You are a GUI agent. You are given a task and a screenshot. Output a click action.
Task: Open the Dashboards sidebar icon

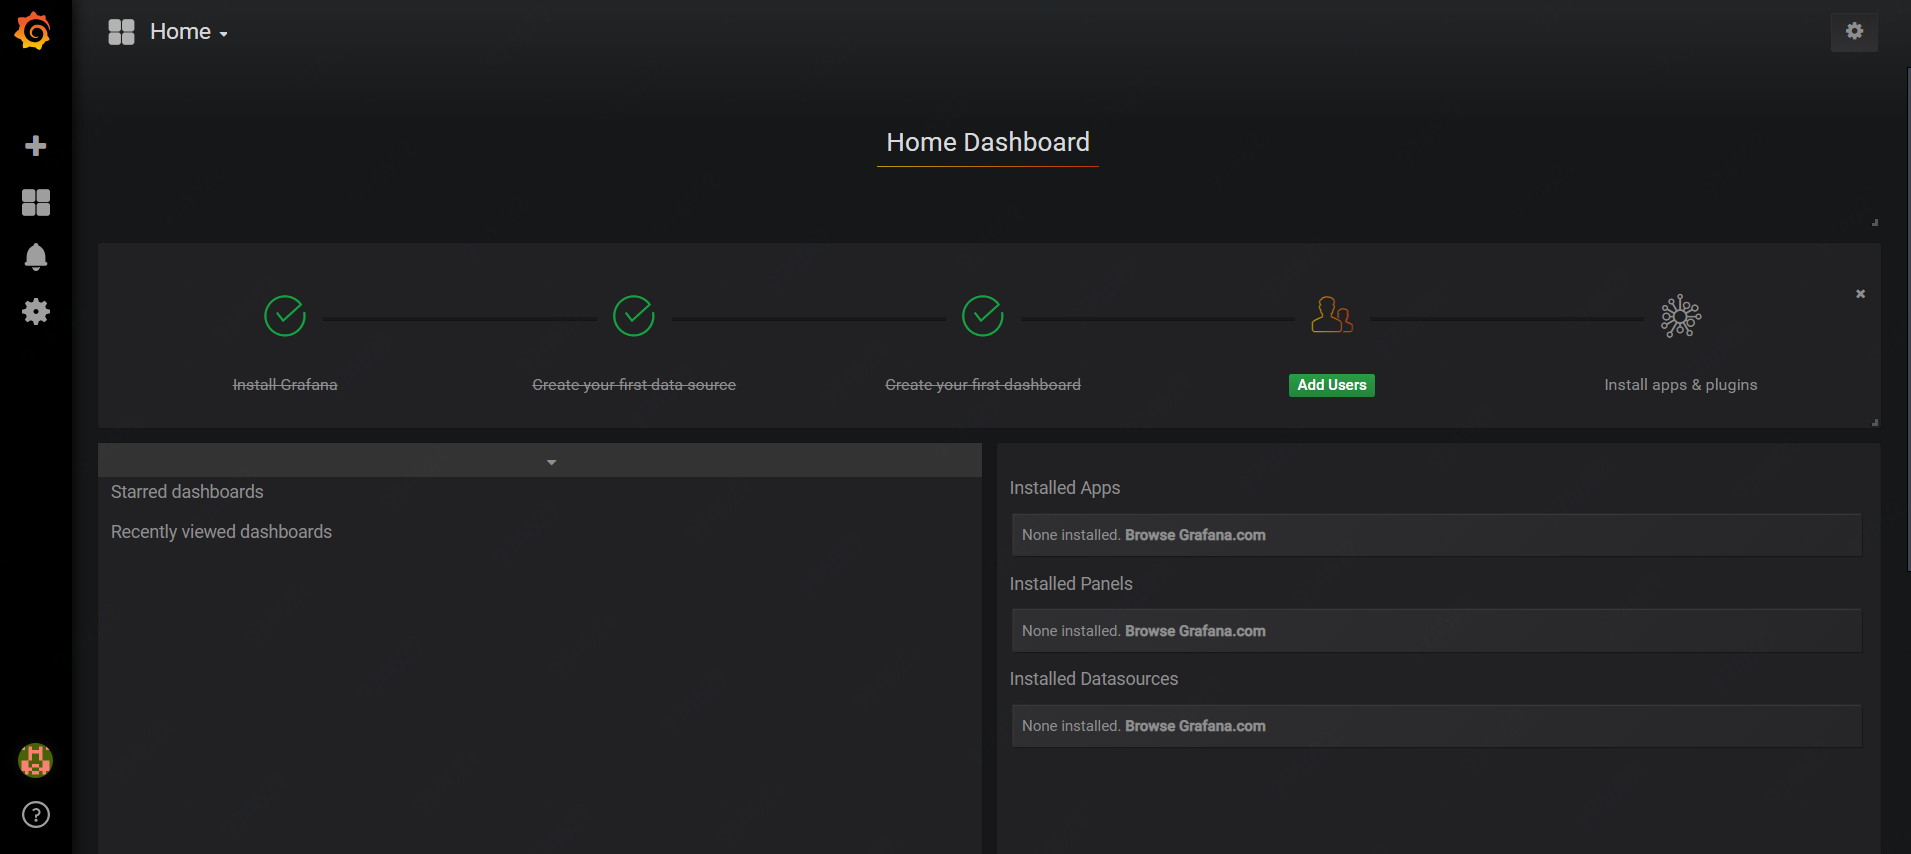pos(36,203)
